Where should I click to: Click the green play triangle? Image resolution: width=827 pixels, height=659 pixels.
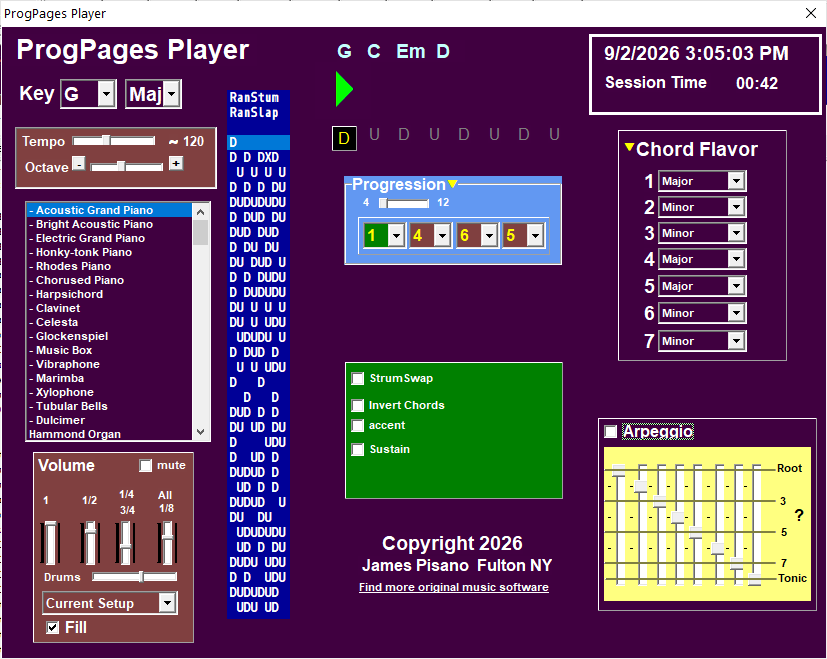pos(344,89)
